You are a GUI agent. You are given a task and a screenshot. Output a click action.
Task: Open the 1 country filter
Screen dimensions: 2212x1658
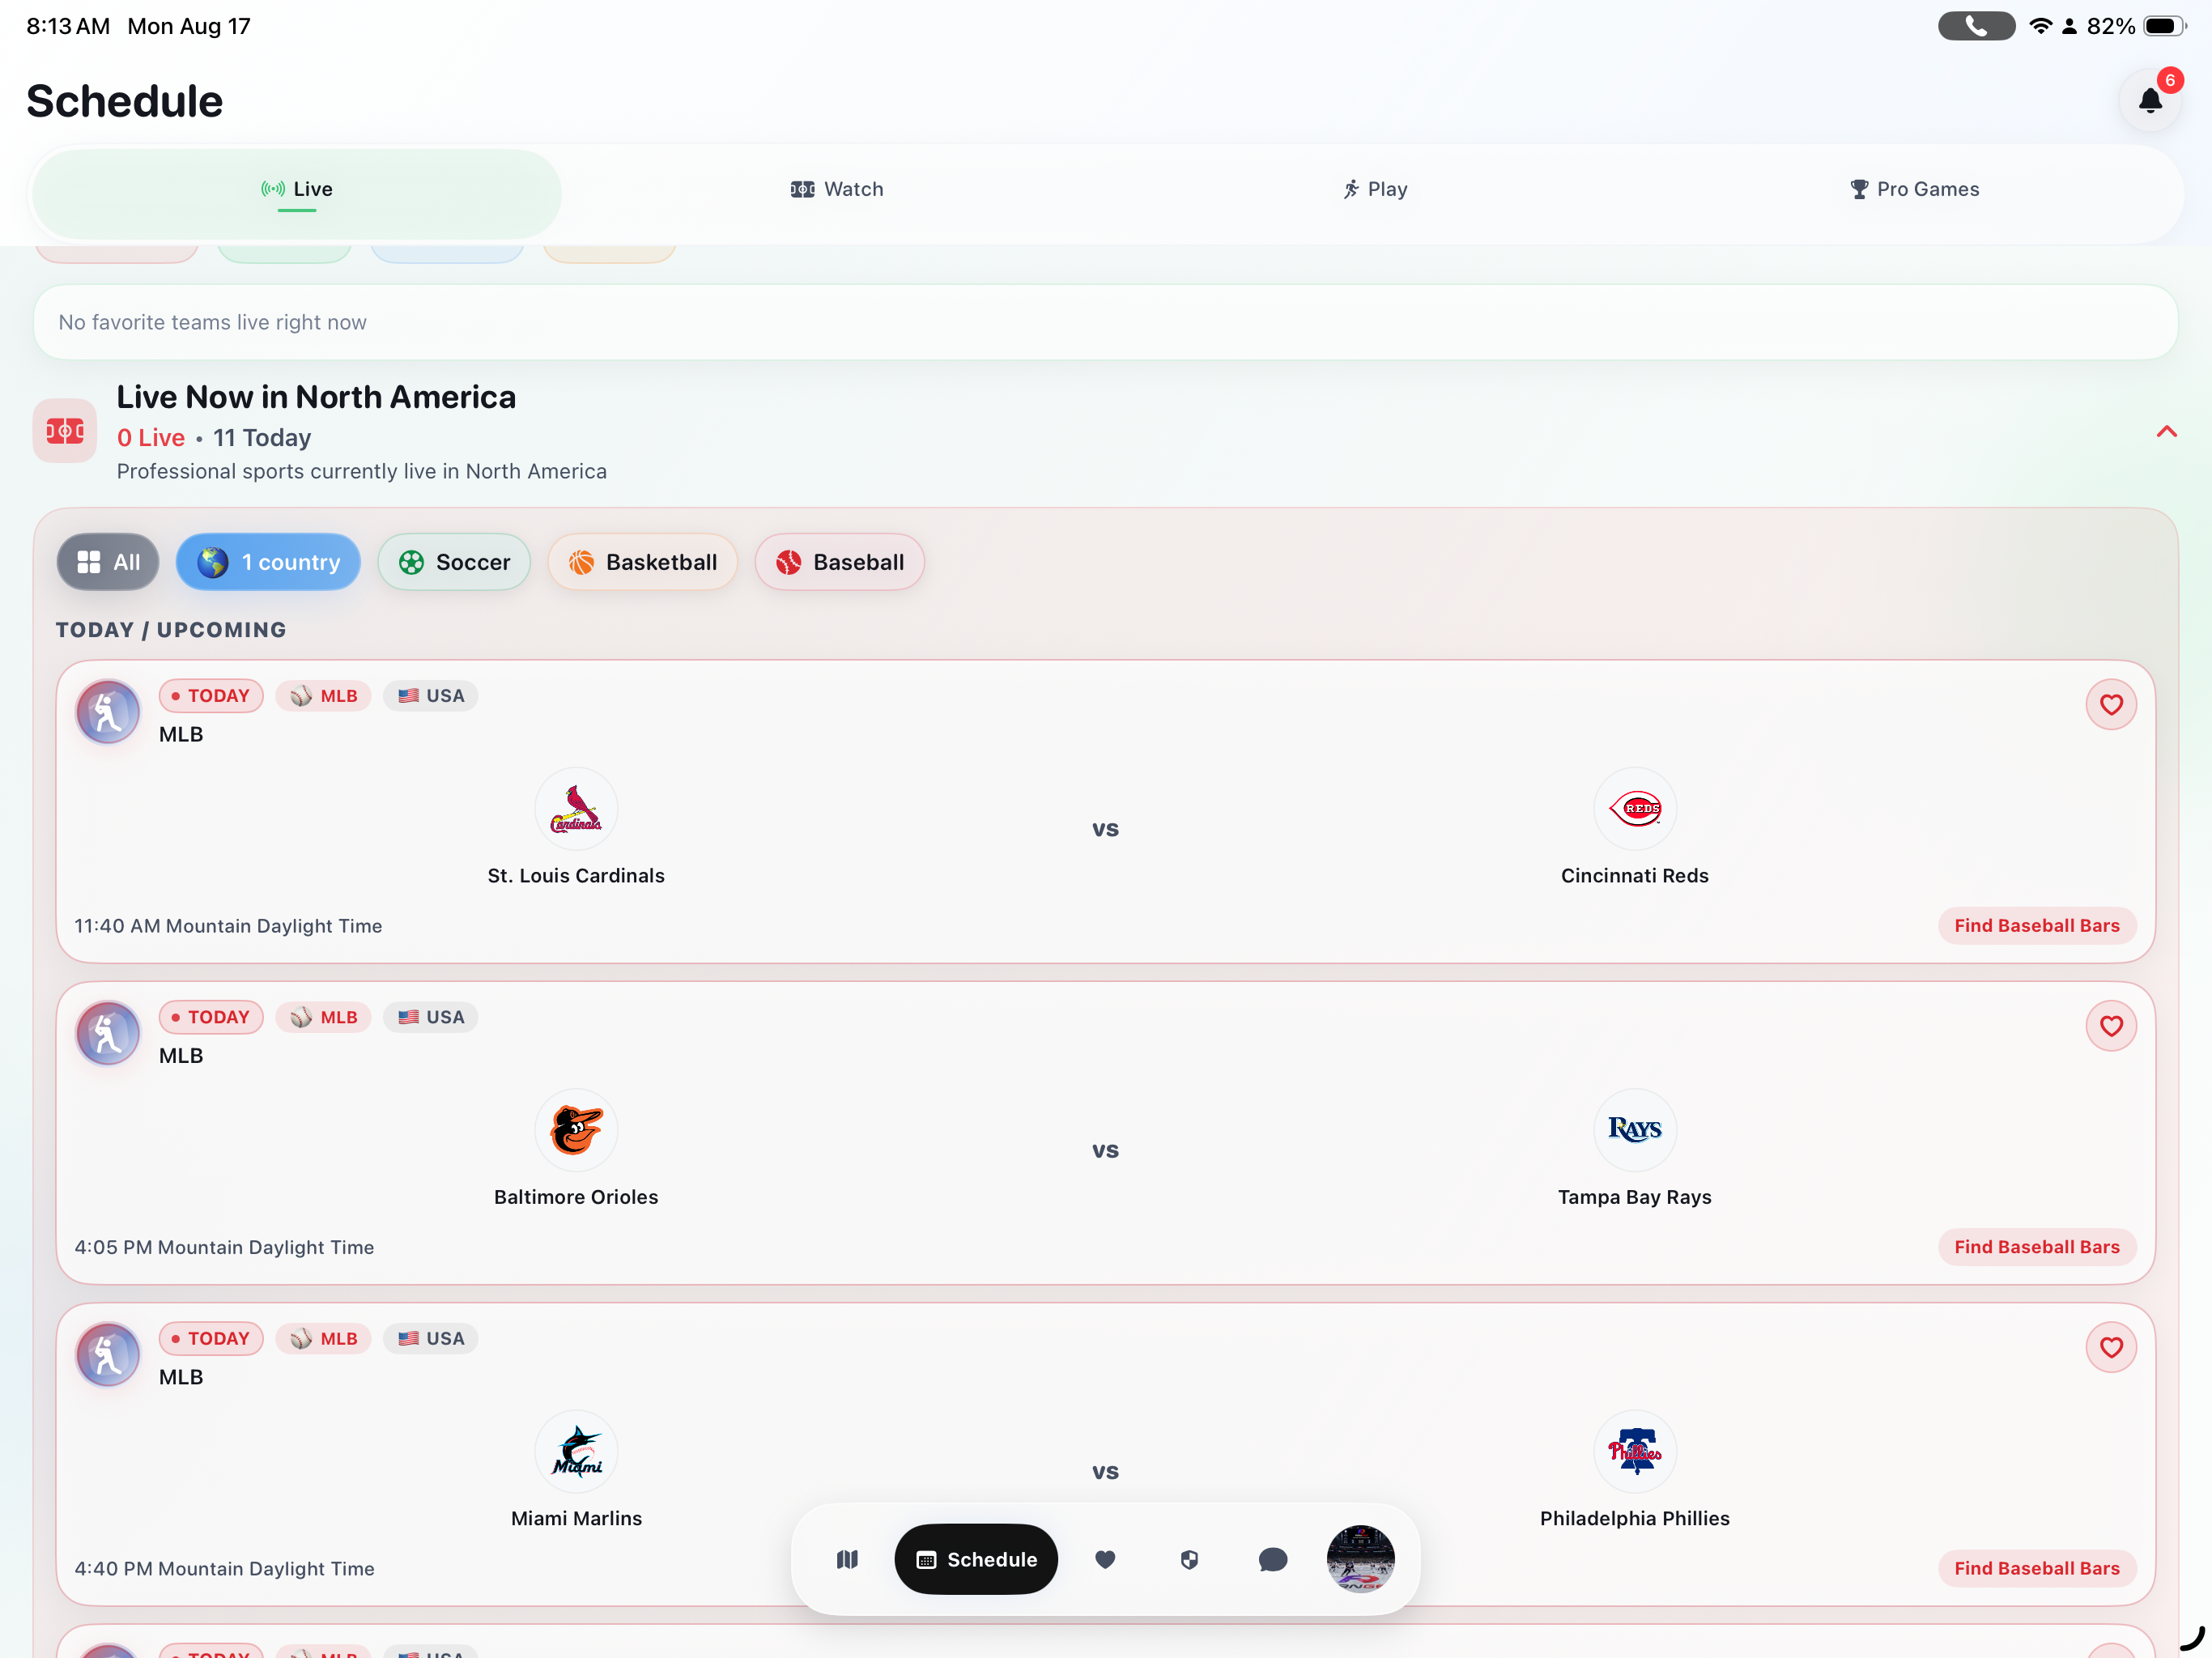[268, 562]
